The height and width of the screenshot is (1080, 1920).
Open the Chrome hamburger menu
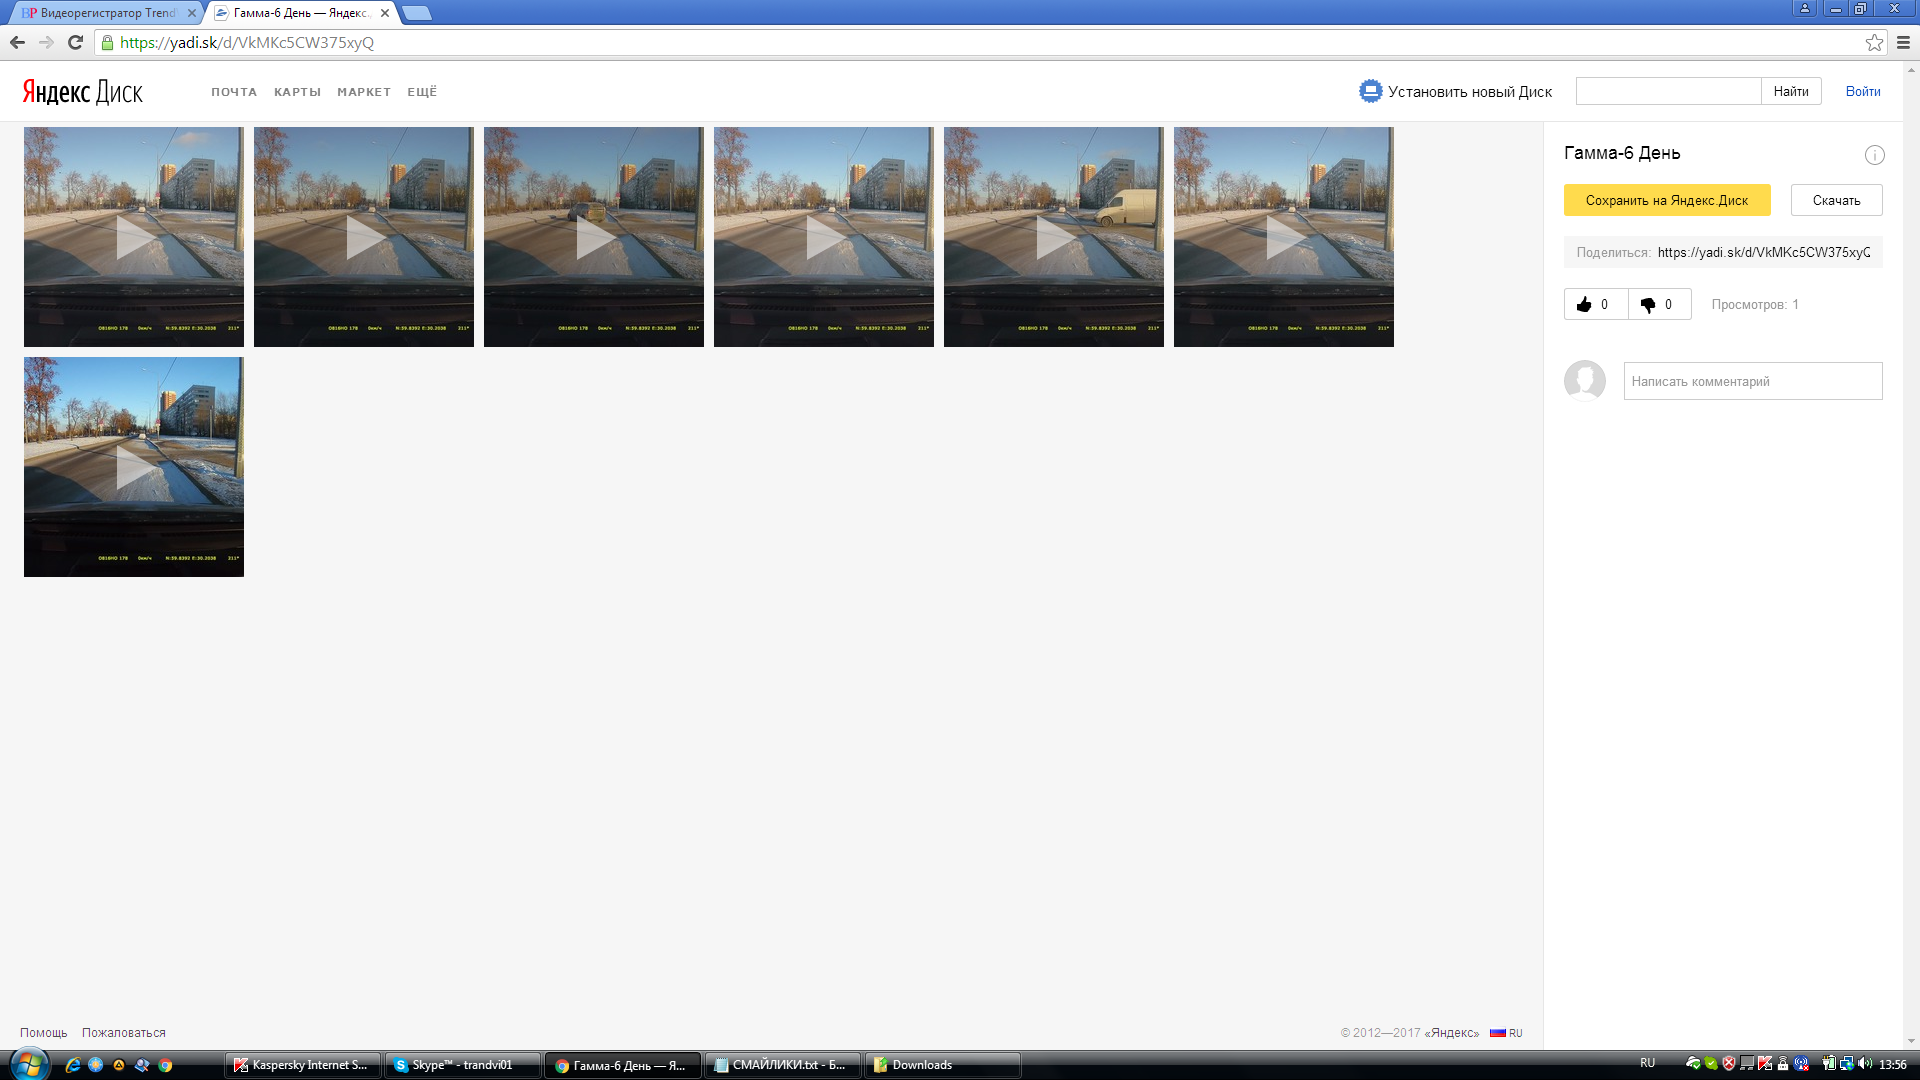pos(1903,42)
